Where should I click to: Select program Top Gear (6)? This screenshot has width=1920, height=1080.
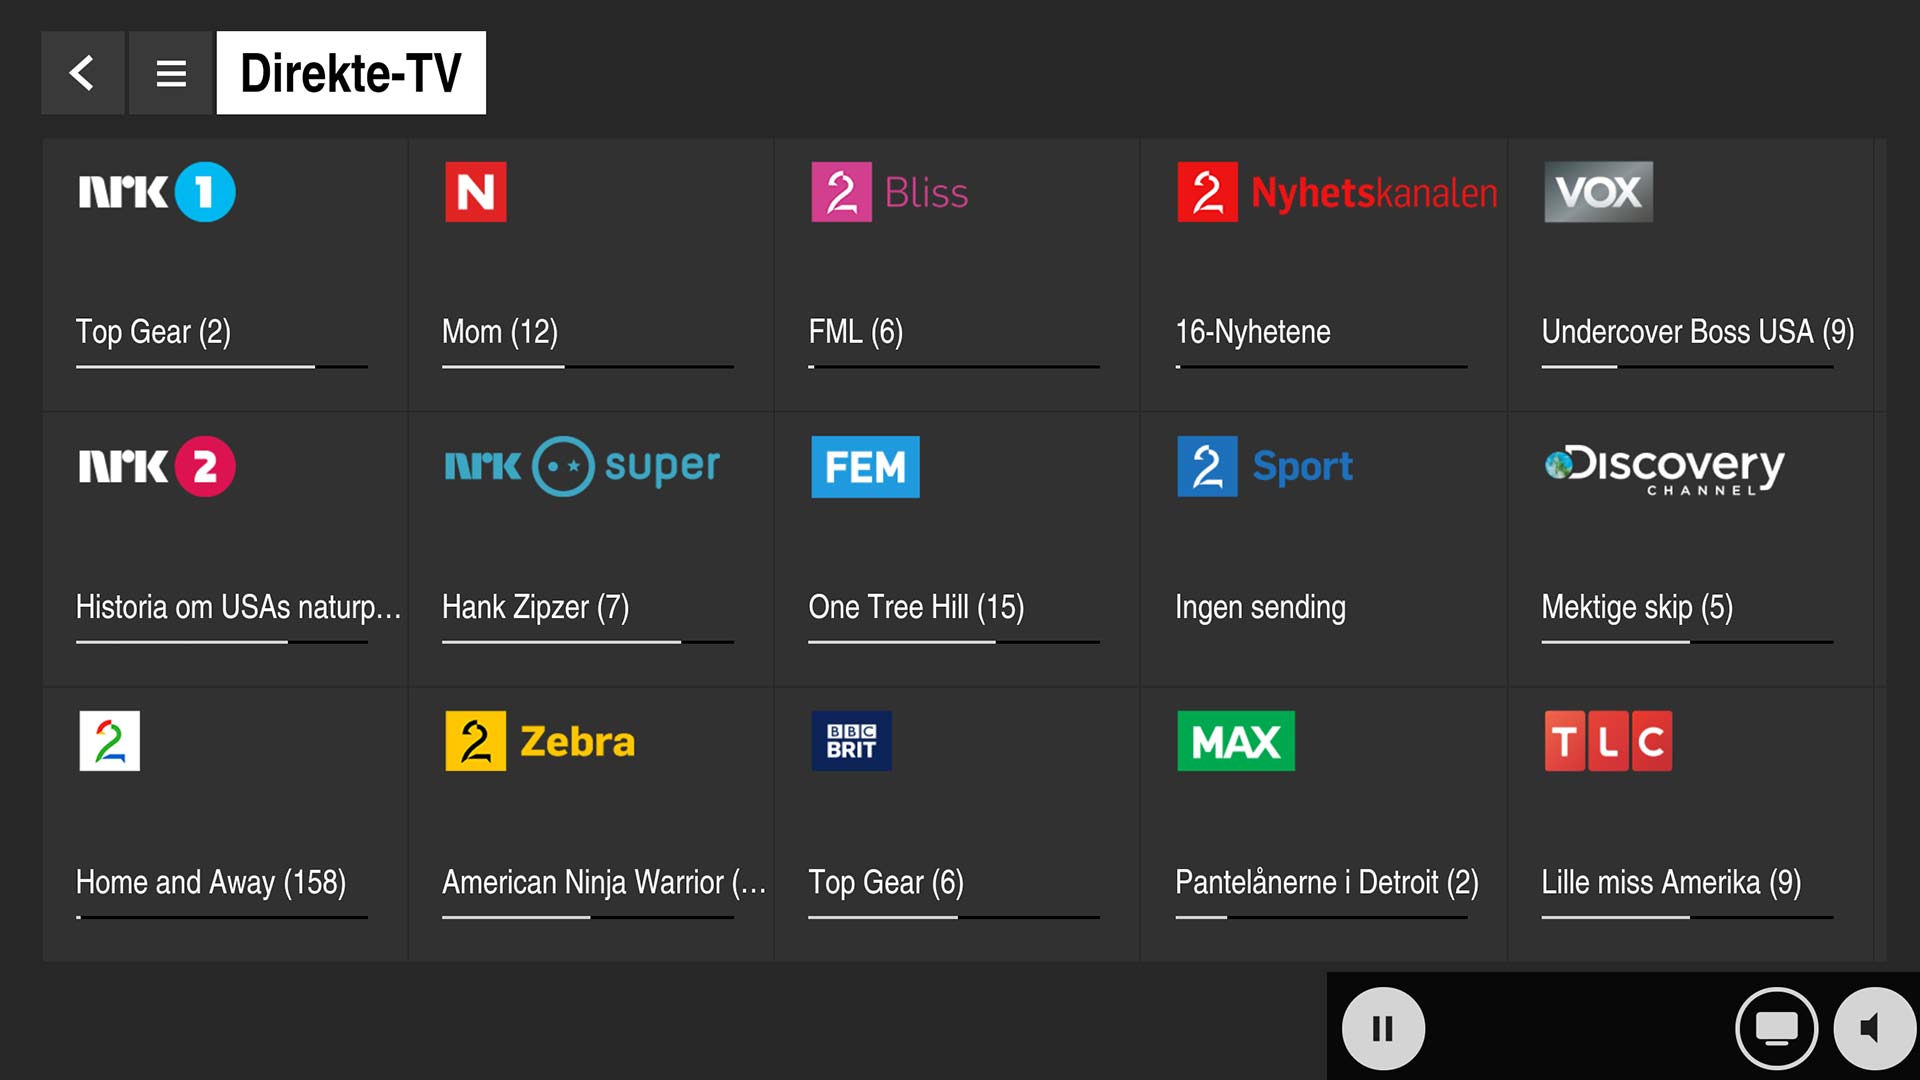pyautogui.click(x=886, y=882)
